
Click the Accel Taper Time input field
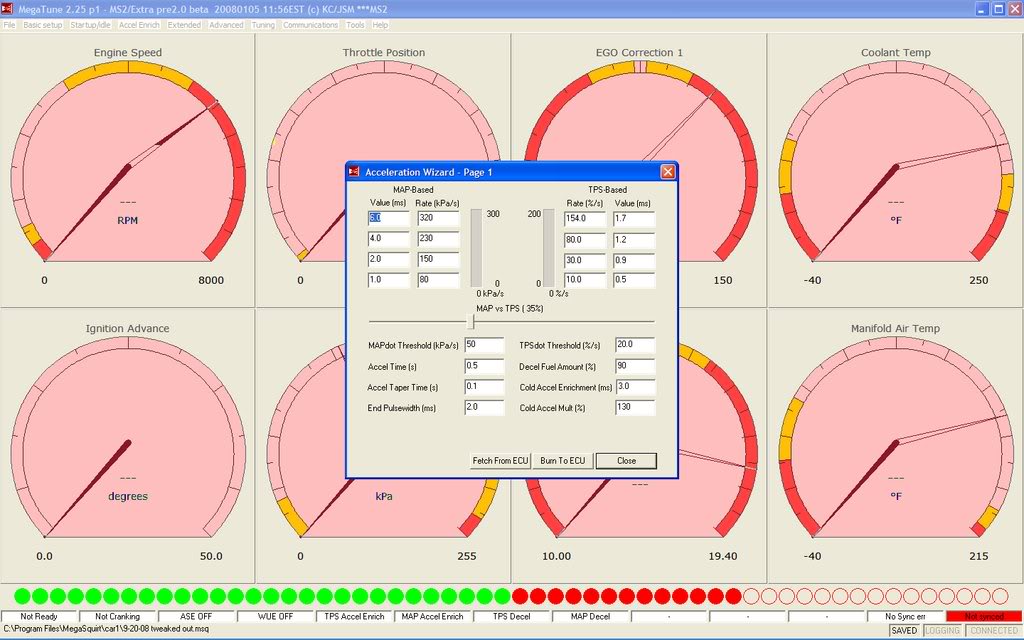(484, 387)
